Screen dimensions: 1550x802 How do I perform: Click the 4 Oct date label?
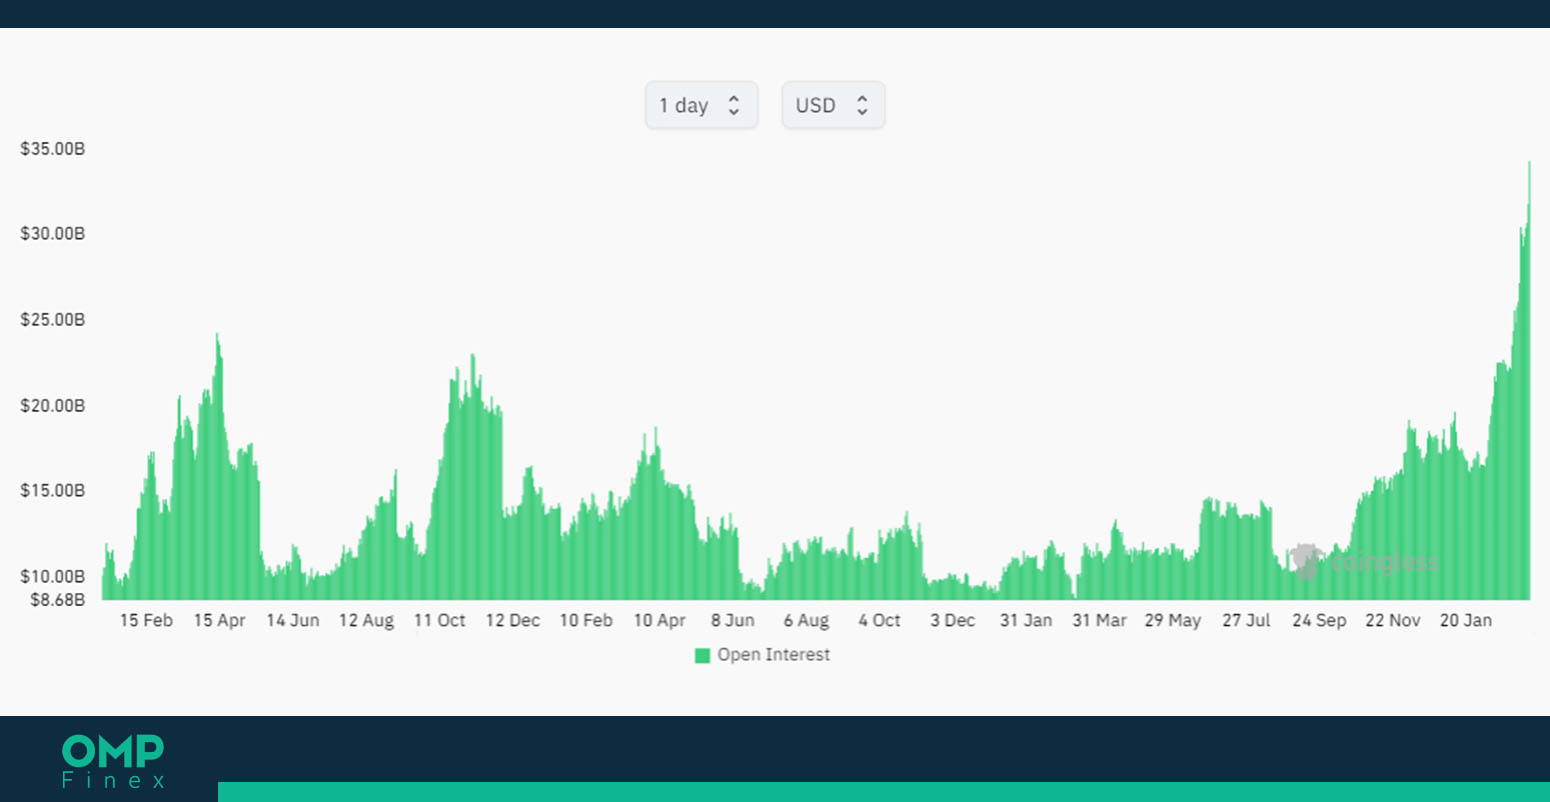[x=880, y=620]
